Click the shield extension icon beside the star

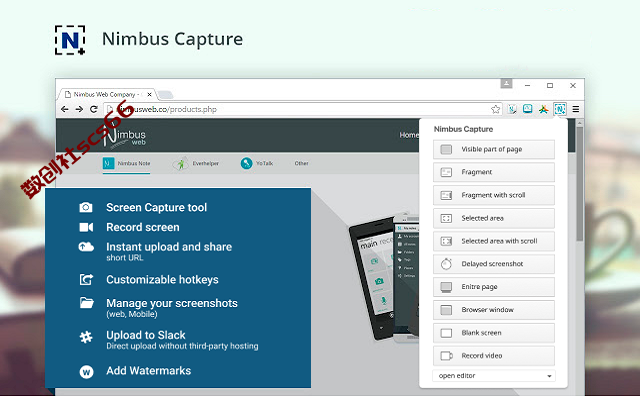(512, 109)
